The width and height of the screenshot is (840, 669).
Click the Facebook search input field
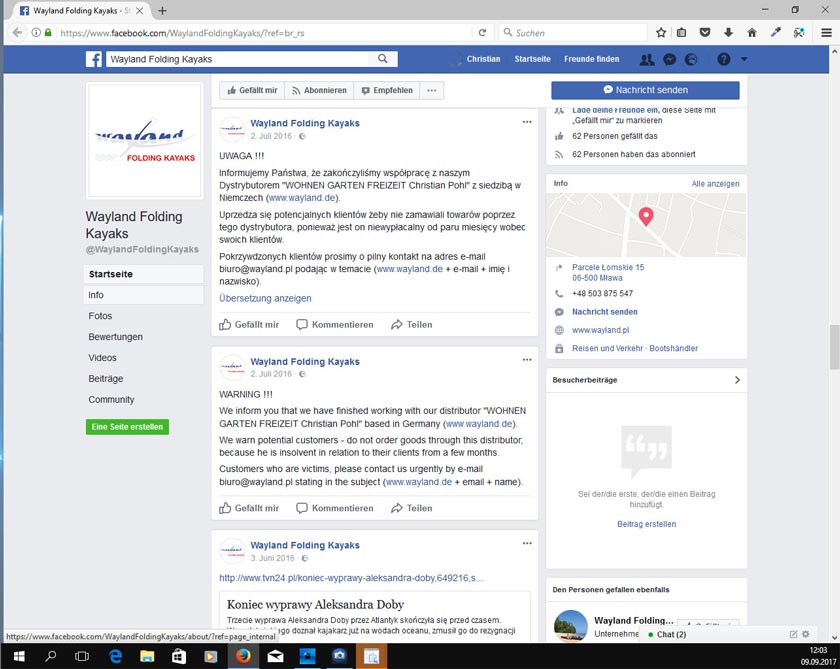pyautogui.click(x=238, y=59)
